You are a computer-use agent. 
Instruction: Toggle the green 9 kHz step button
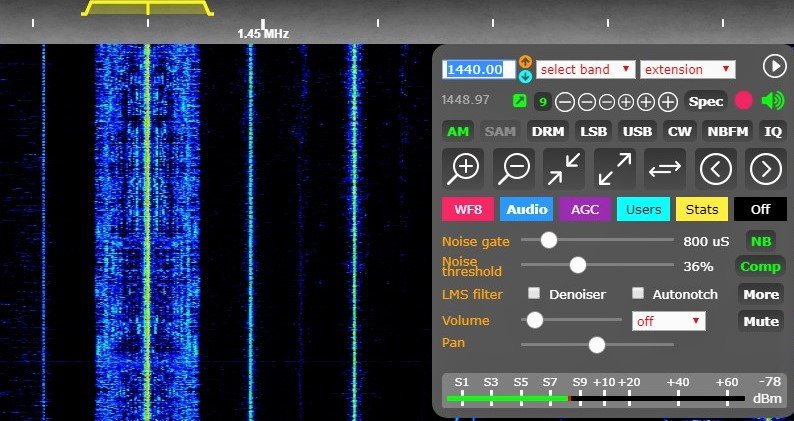click(543, 102)
